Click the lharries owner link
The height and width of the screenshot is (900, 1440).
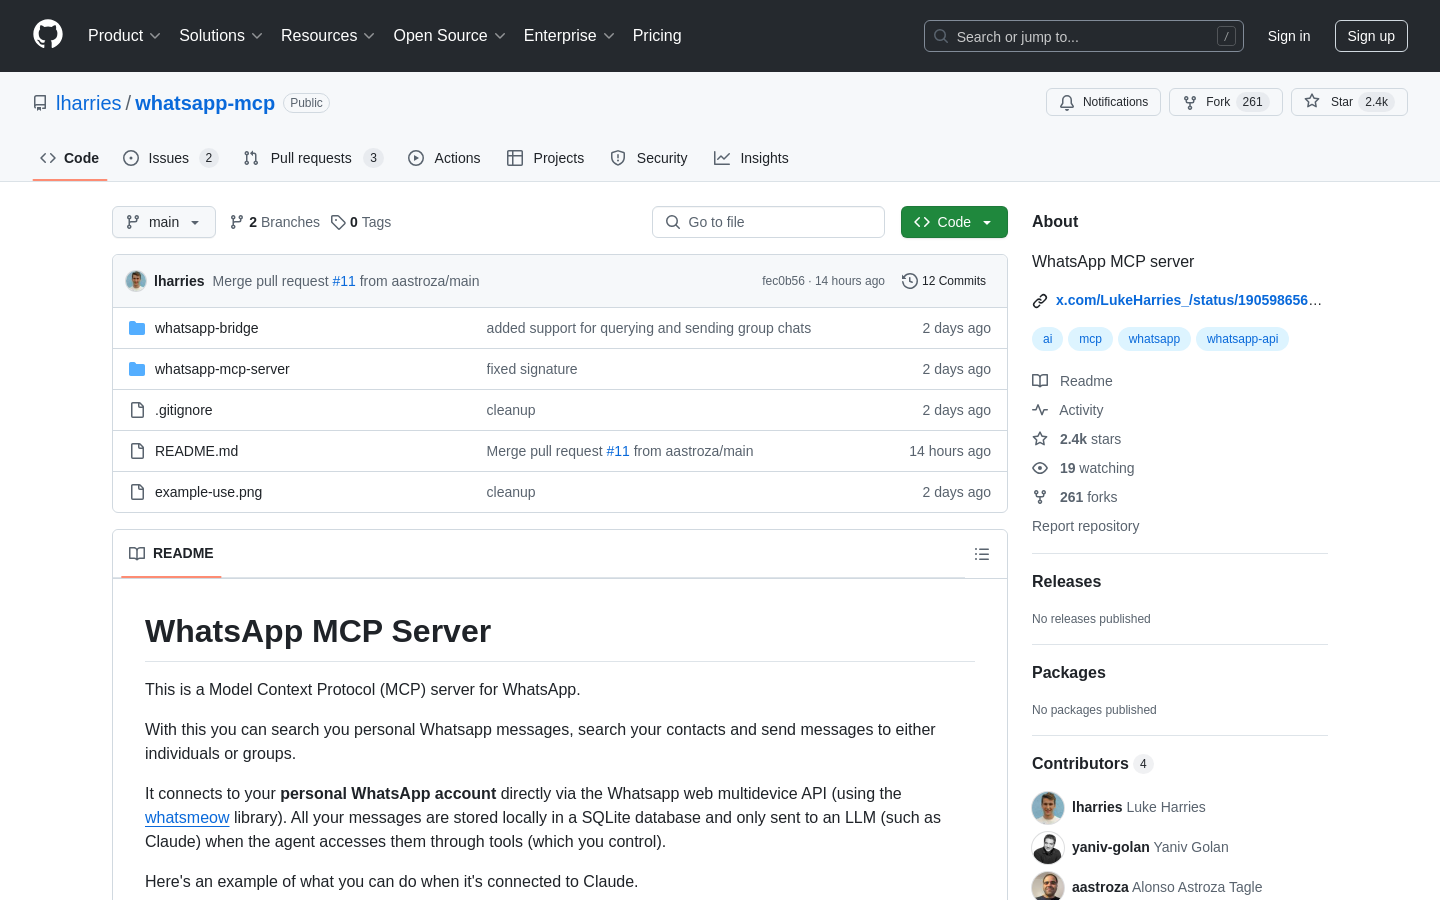pos(88,103)
